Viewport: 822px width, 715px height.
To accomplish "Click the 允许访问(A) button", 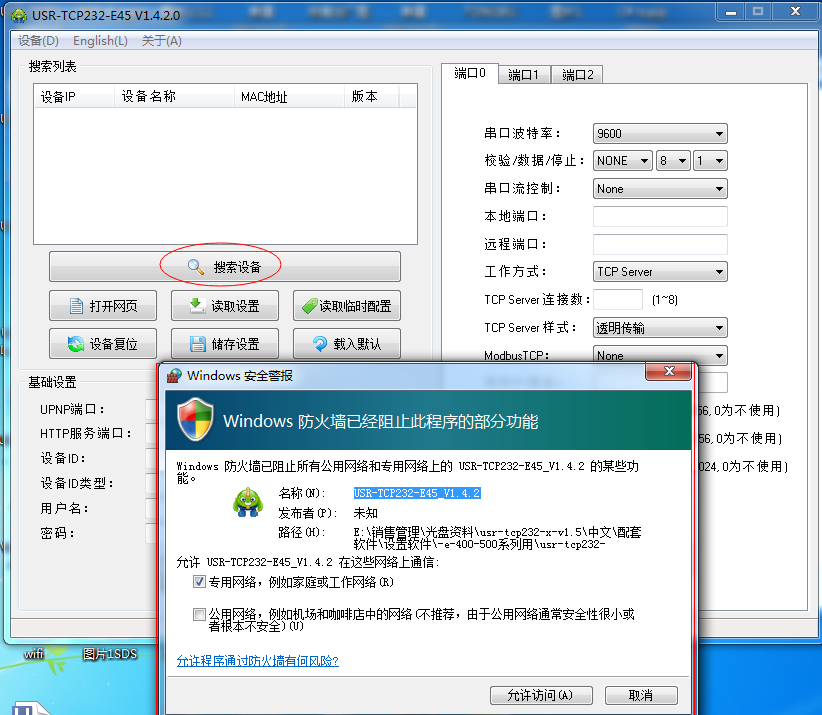I will [x=540, y=695].
